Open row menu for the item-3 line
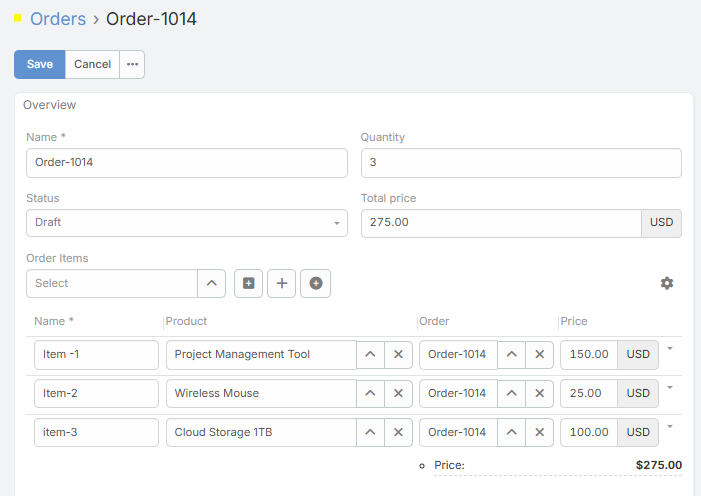 point(669,426)
